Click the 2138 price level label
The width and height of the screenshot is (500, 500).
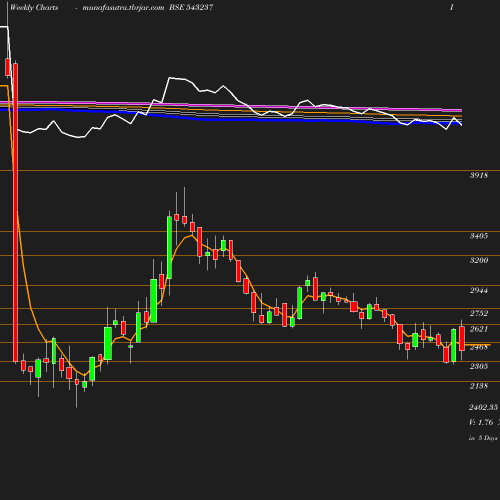pyautogui.click(x=479, y=386)
